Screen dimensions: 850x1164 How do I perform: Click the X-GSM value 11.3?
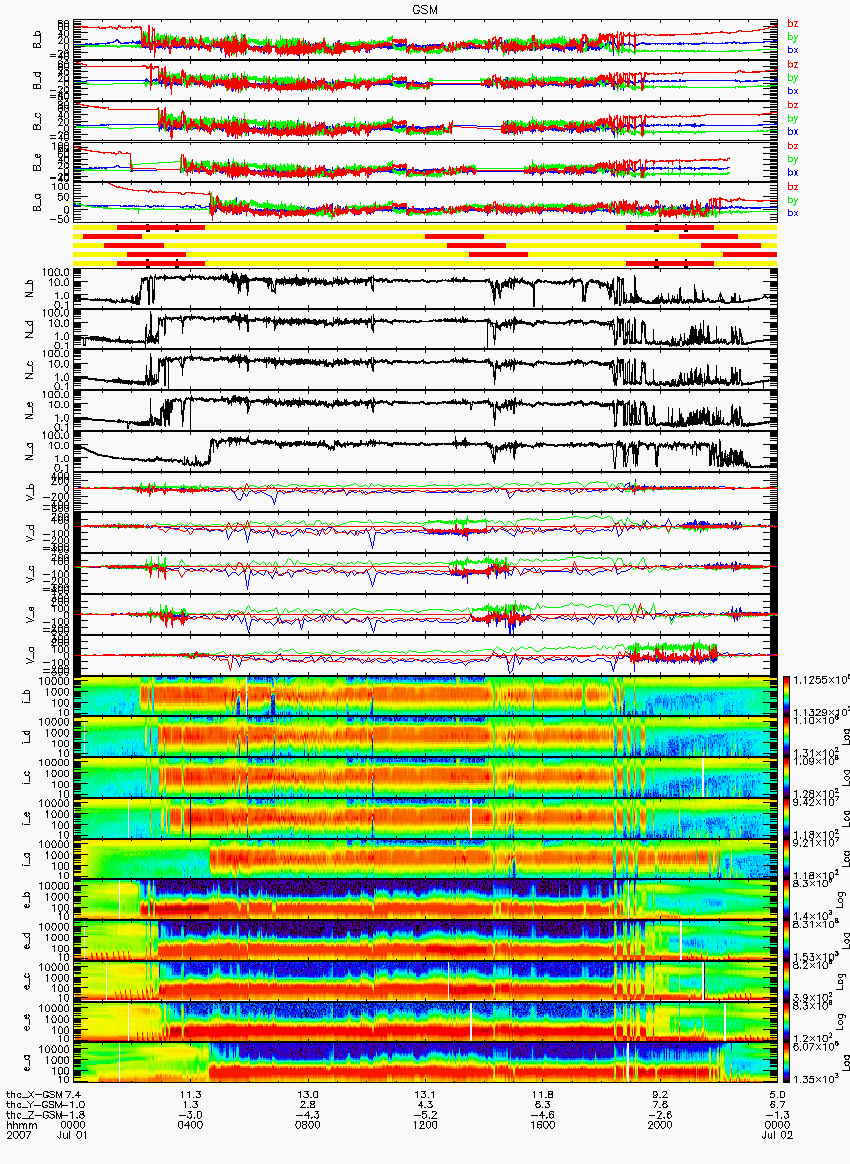coord(191,1095)
